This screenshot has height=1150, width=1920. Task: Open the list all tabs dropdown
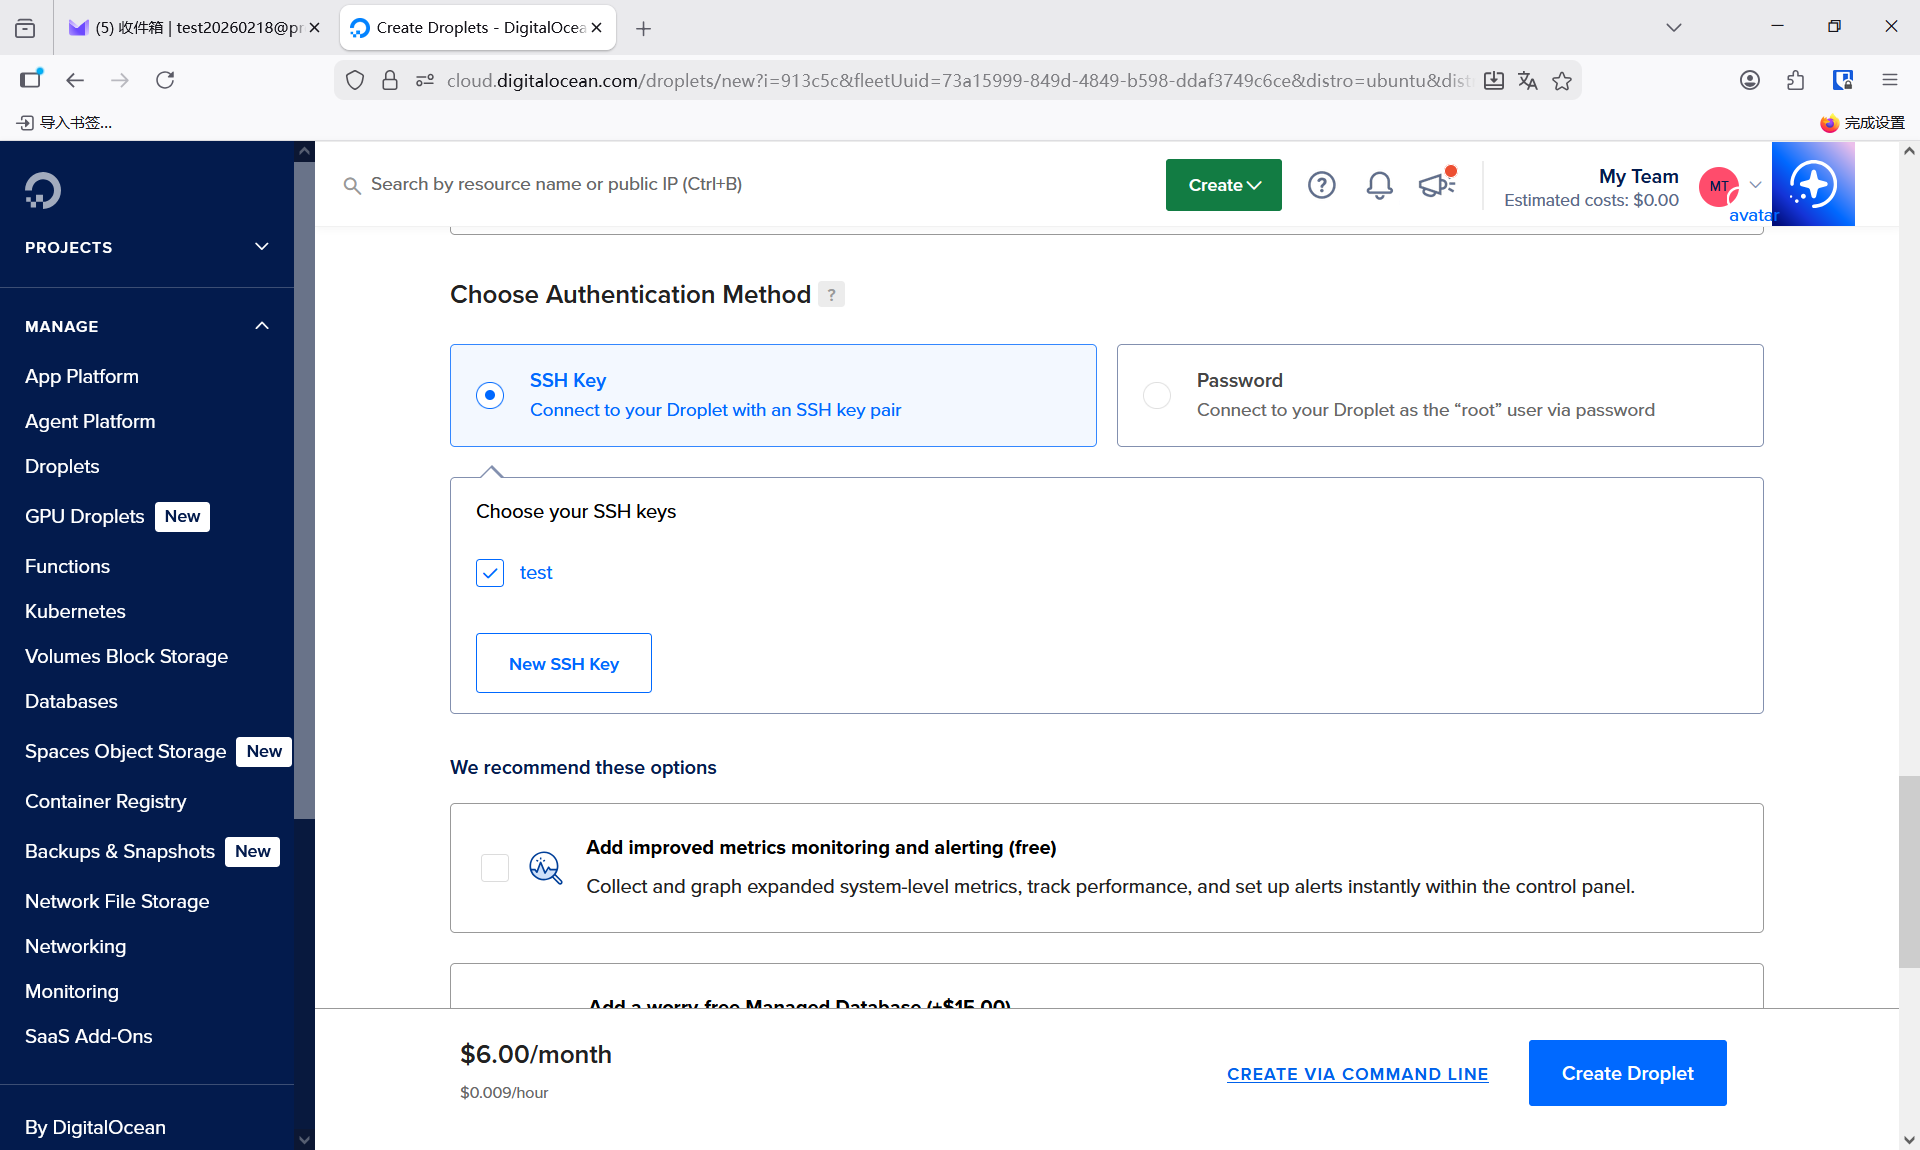point(1674,28)
